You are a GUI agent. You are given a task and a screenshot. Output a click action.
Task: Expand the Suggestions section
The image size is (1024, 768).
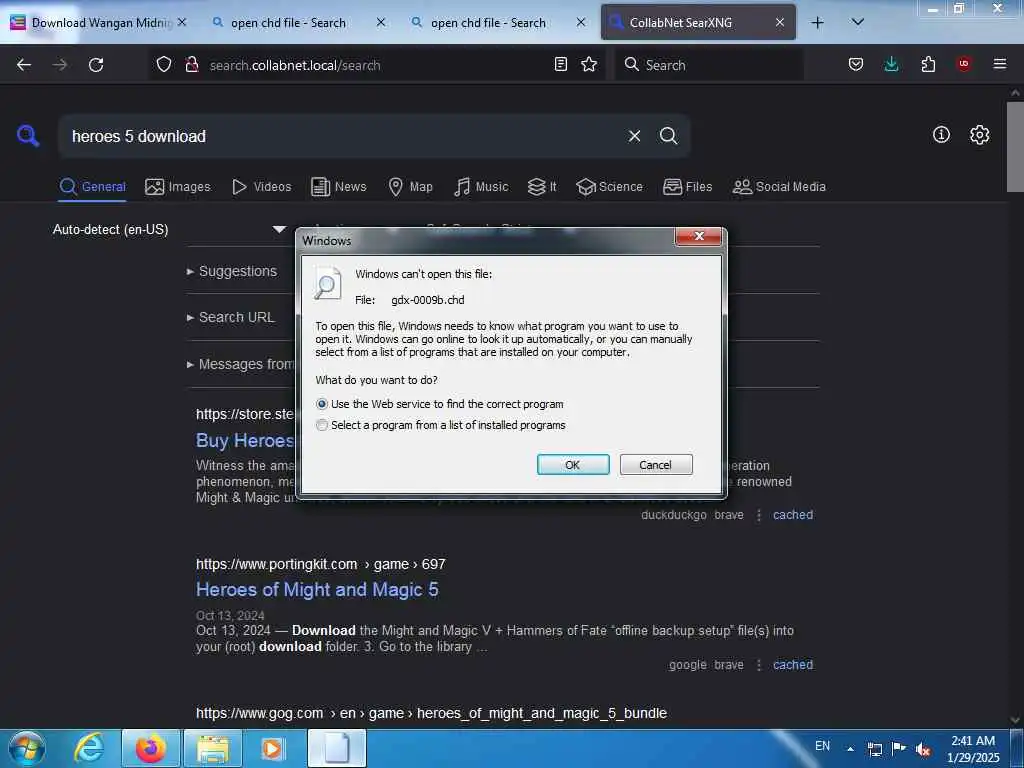[238, 271]
